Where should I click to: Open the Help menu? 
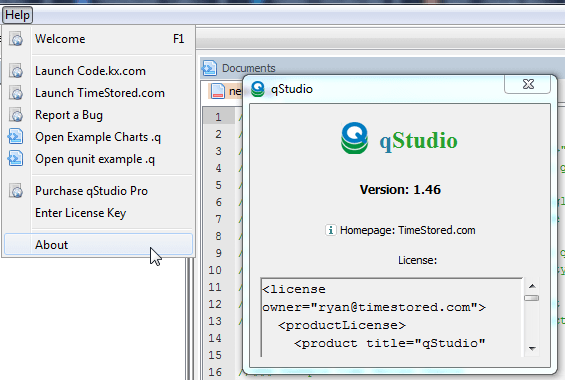tap(17, 15)
